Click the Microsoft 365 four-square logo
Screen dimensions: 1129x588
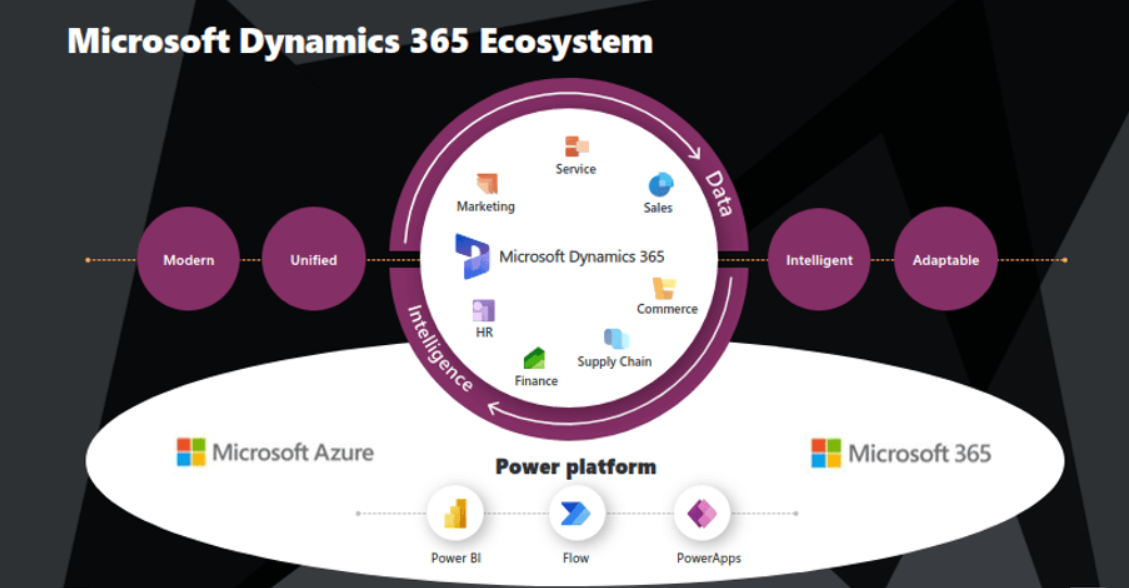(826, 453)
